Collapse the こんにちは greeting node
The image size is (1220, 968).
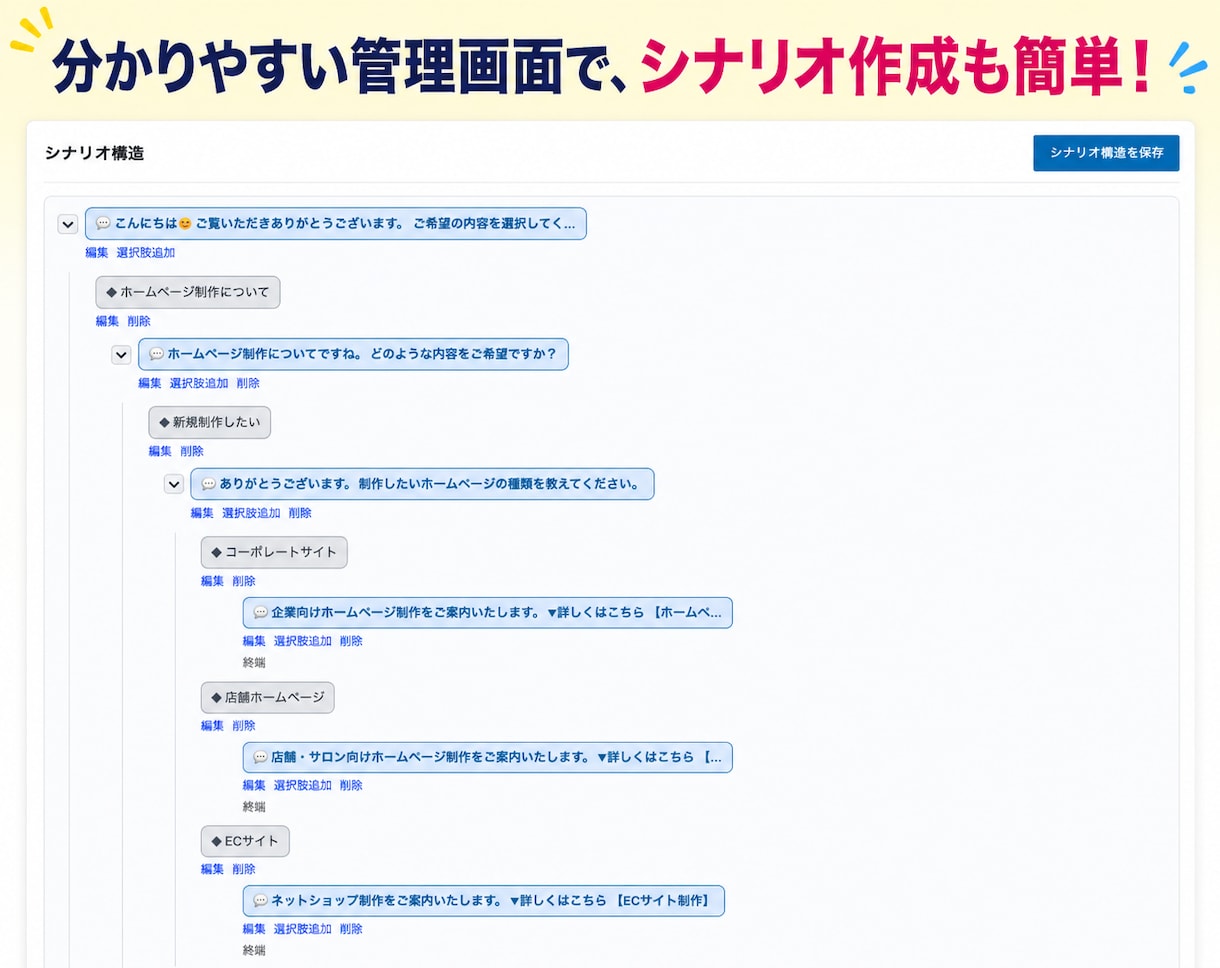point(68,224)
